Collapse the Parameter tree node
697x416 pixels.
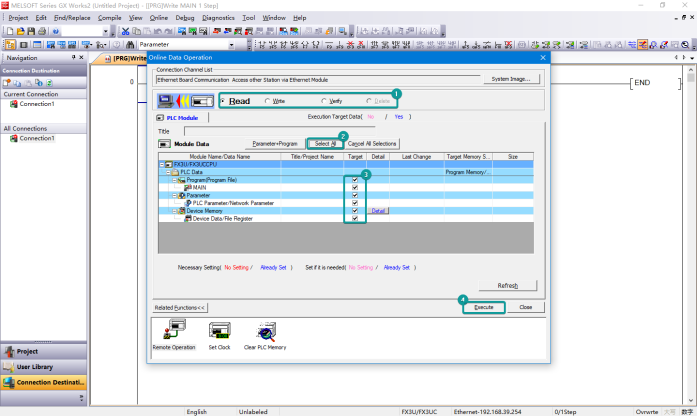(174, 196)
